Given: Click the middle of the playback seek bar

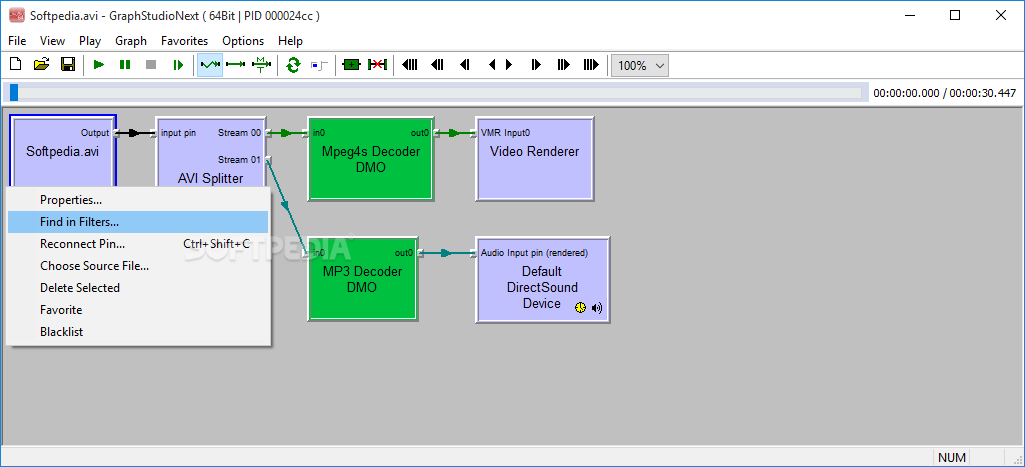Looking at the screenshot, I should click(x=435, y=93).
